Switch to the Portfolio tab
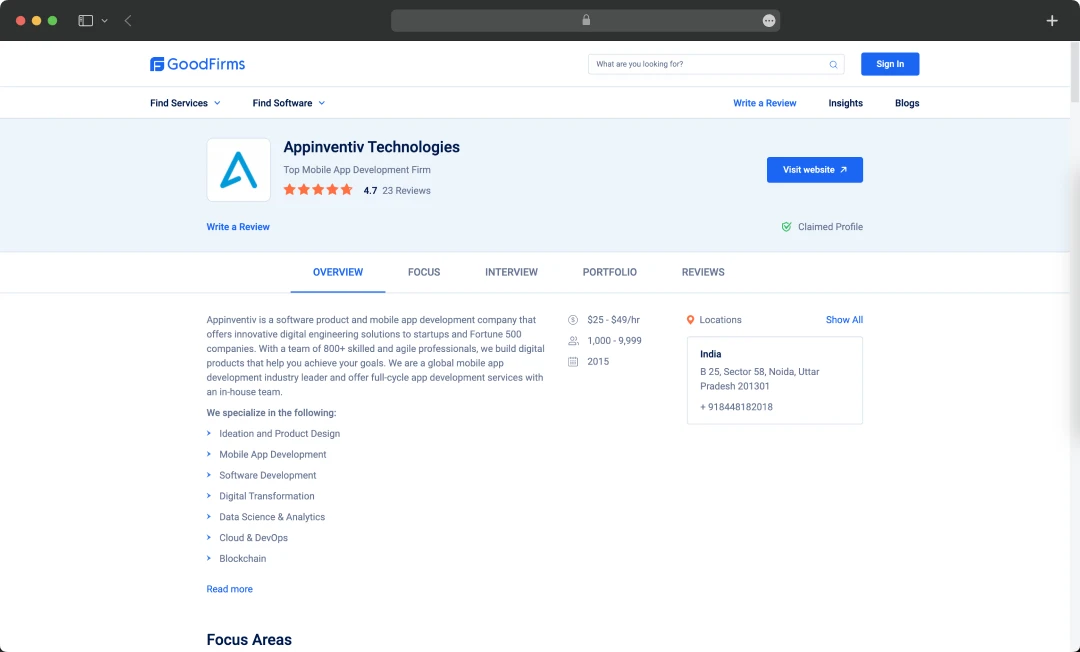The width and height of the screenshot is (1080, 652). coord(610,273)
